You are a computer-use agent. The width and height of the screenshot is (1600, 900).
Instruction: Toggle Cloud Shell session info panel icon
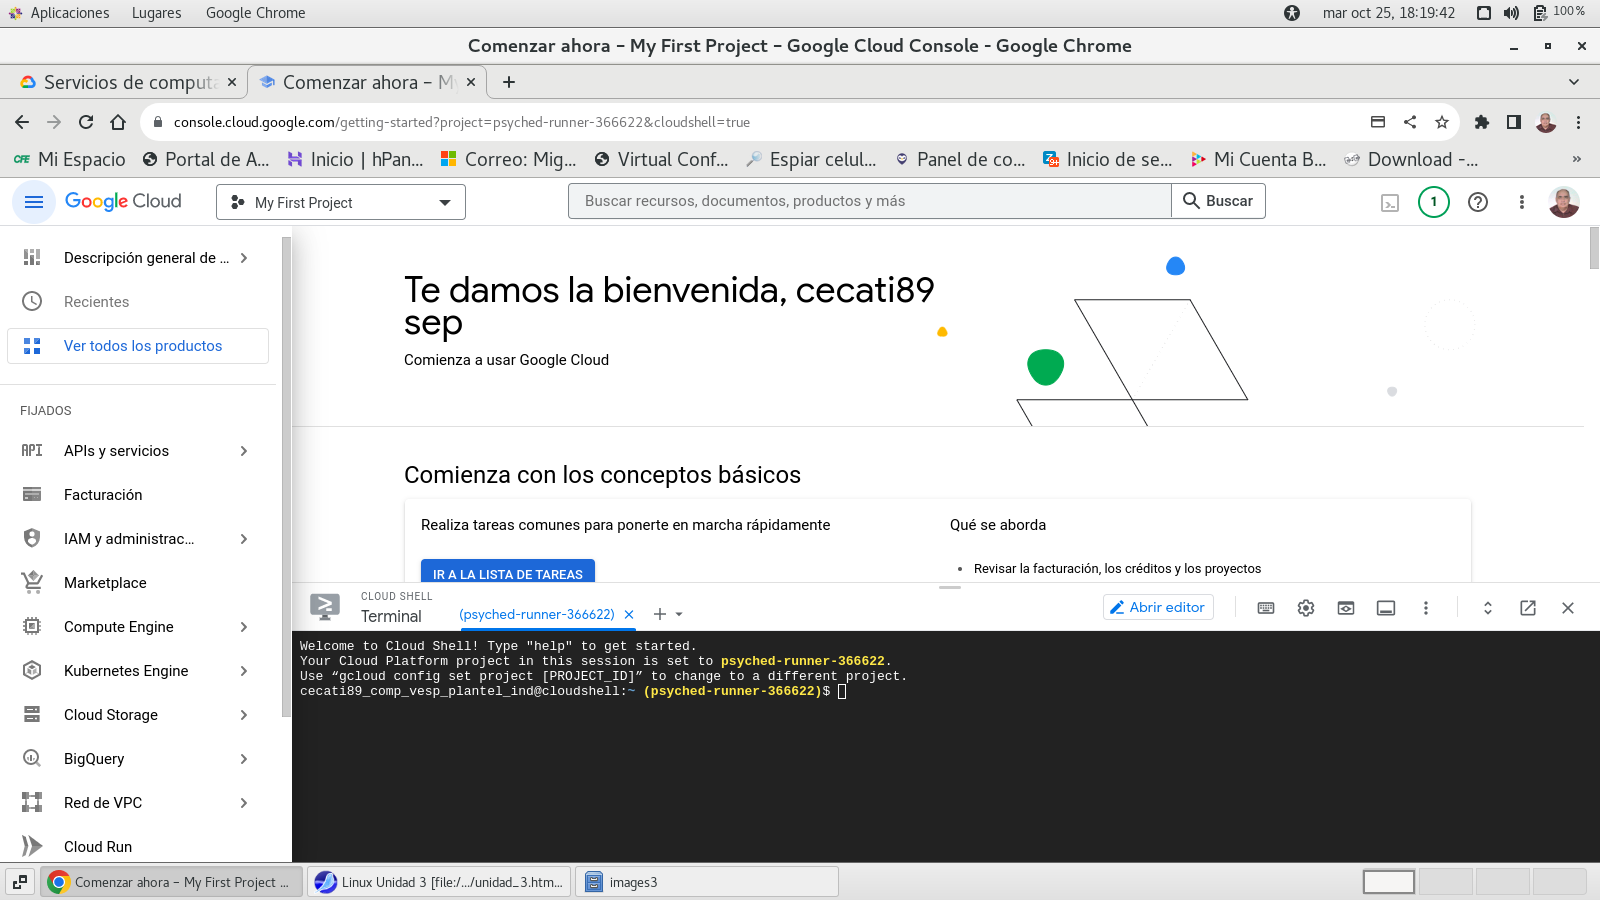pyautogui.click(x=1385, y=608)
